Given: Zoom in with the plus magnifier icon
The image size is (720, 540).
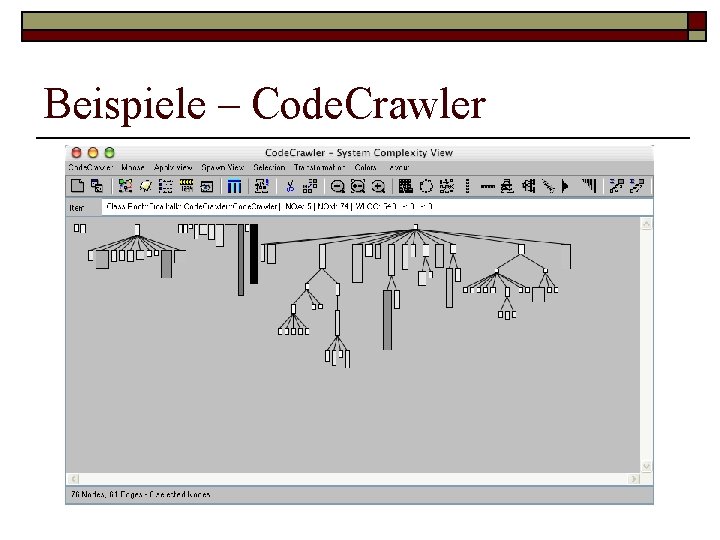Looking at the screenshot, I should coord(378,186).
